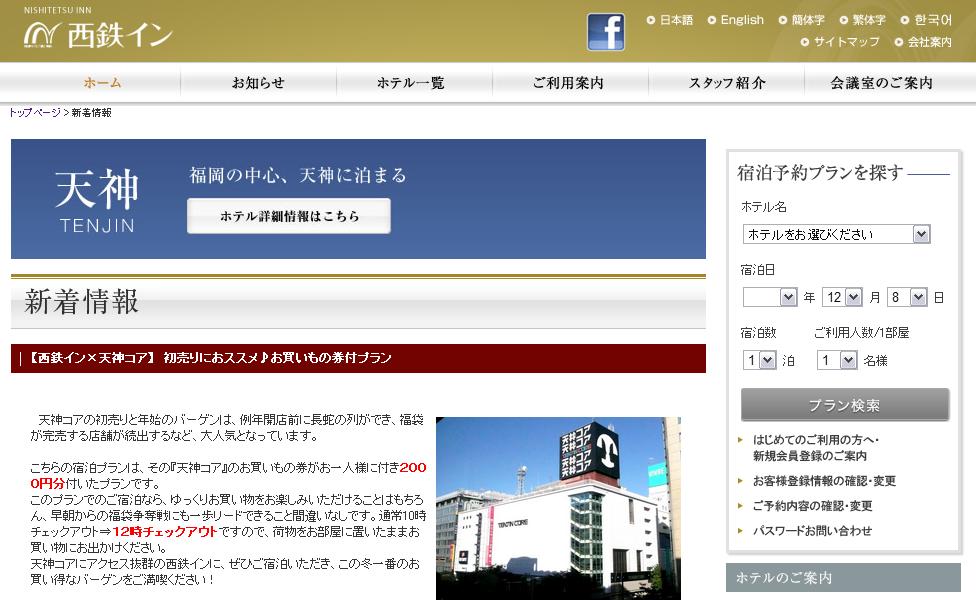The image size is (976, 600).
Task: Open お客様登録情報の確認・変更 link
Action: click(x=824, y=481)
